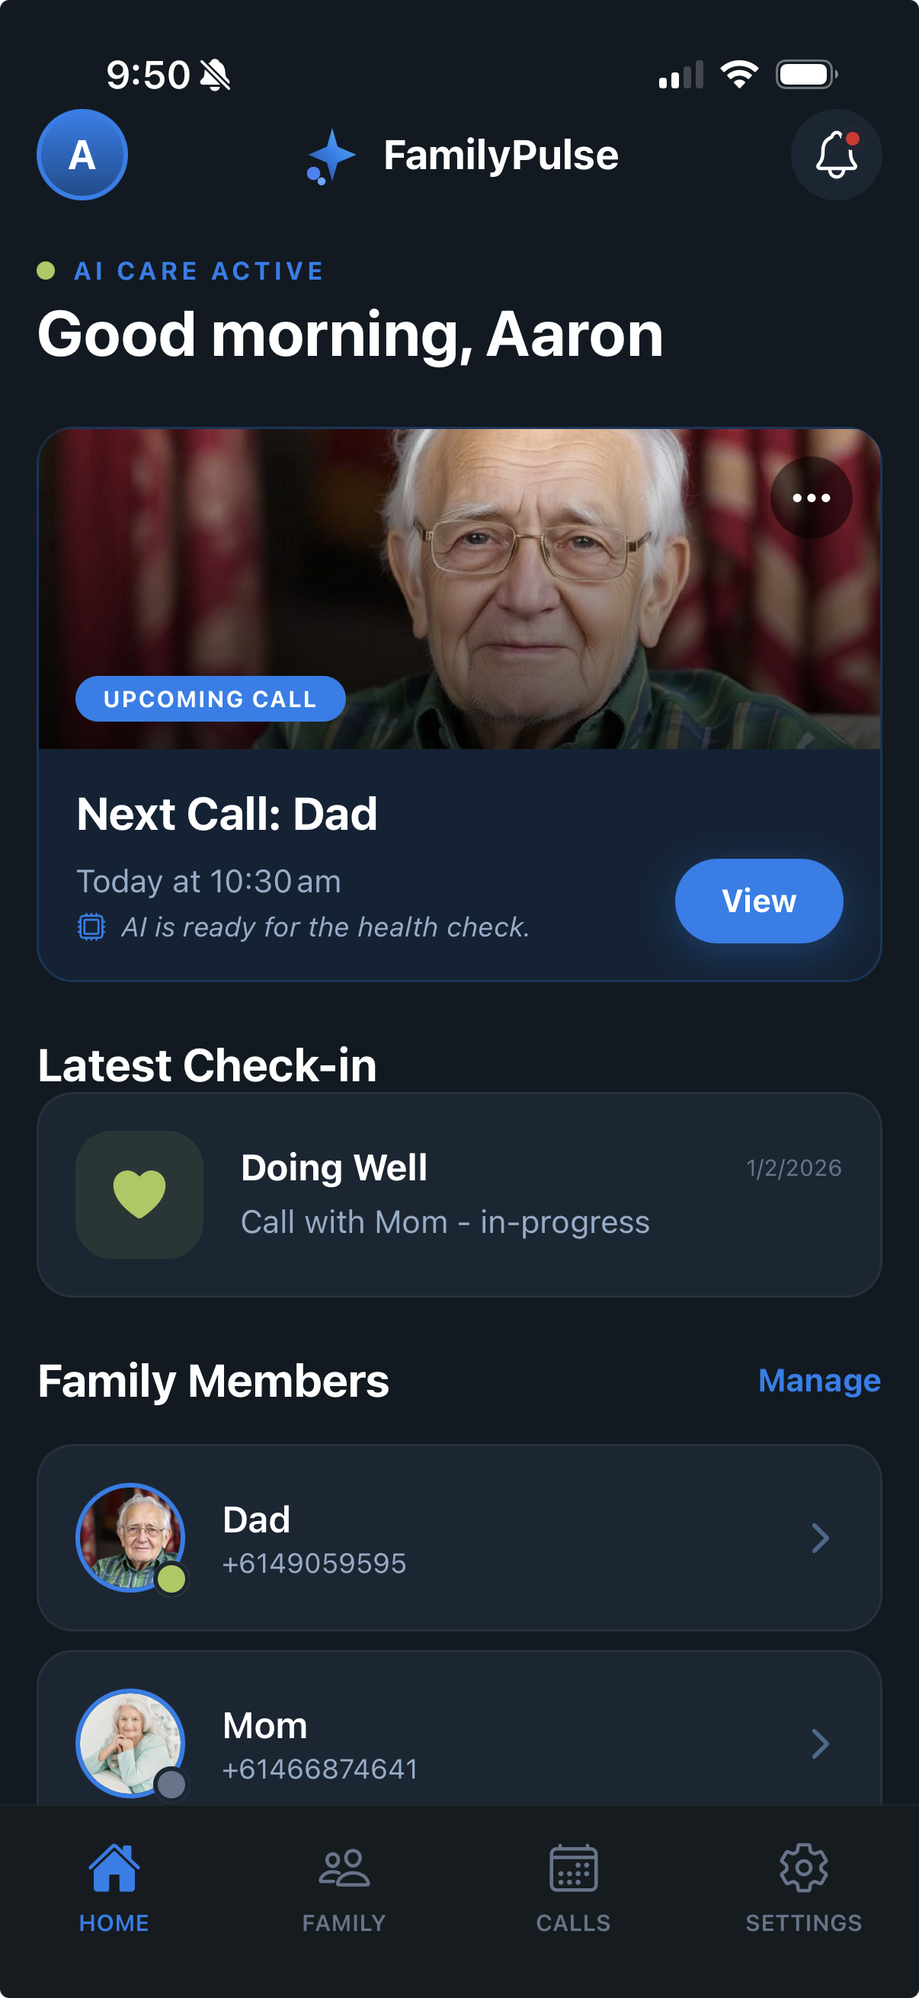Tap the AI Care Active status label
Screen dimensions: 919x1998
(199, 271)
